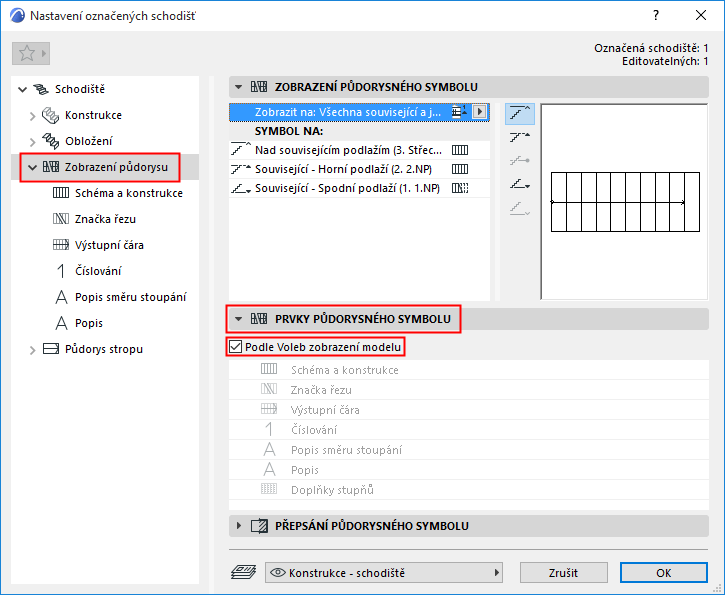Click symbol icon of Spodní podlaží row
The image size is (725, 595).
460,188
